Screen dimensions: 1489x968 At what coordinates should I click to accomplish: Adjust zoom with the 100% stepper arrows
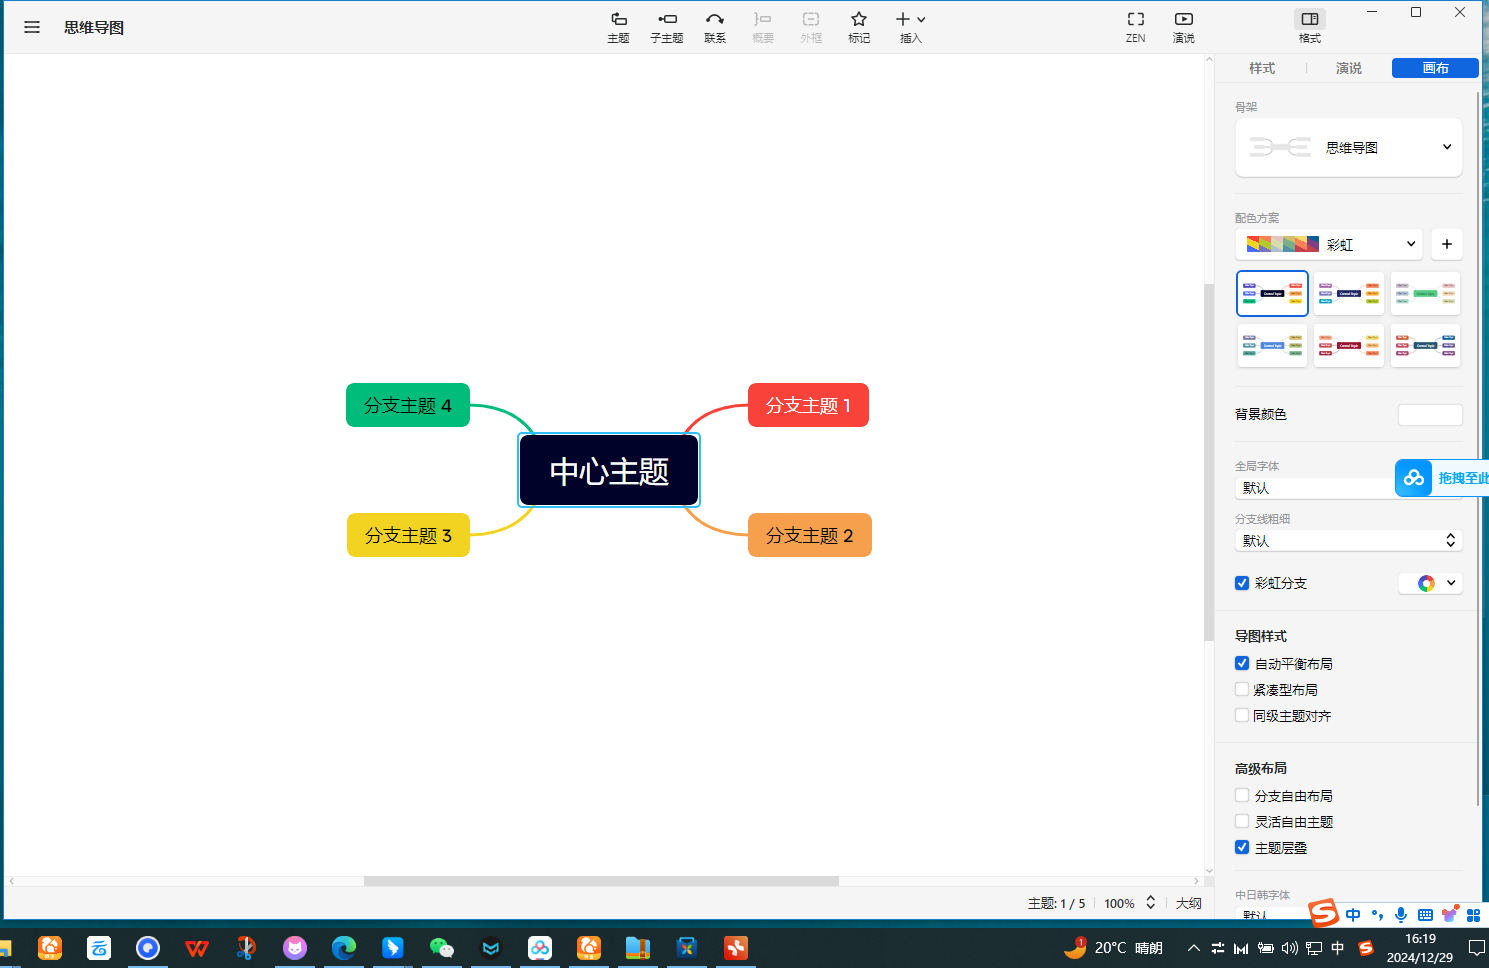[1151, 903]
